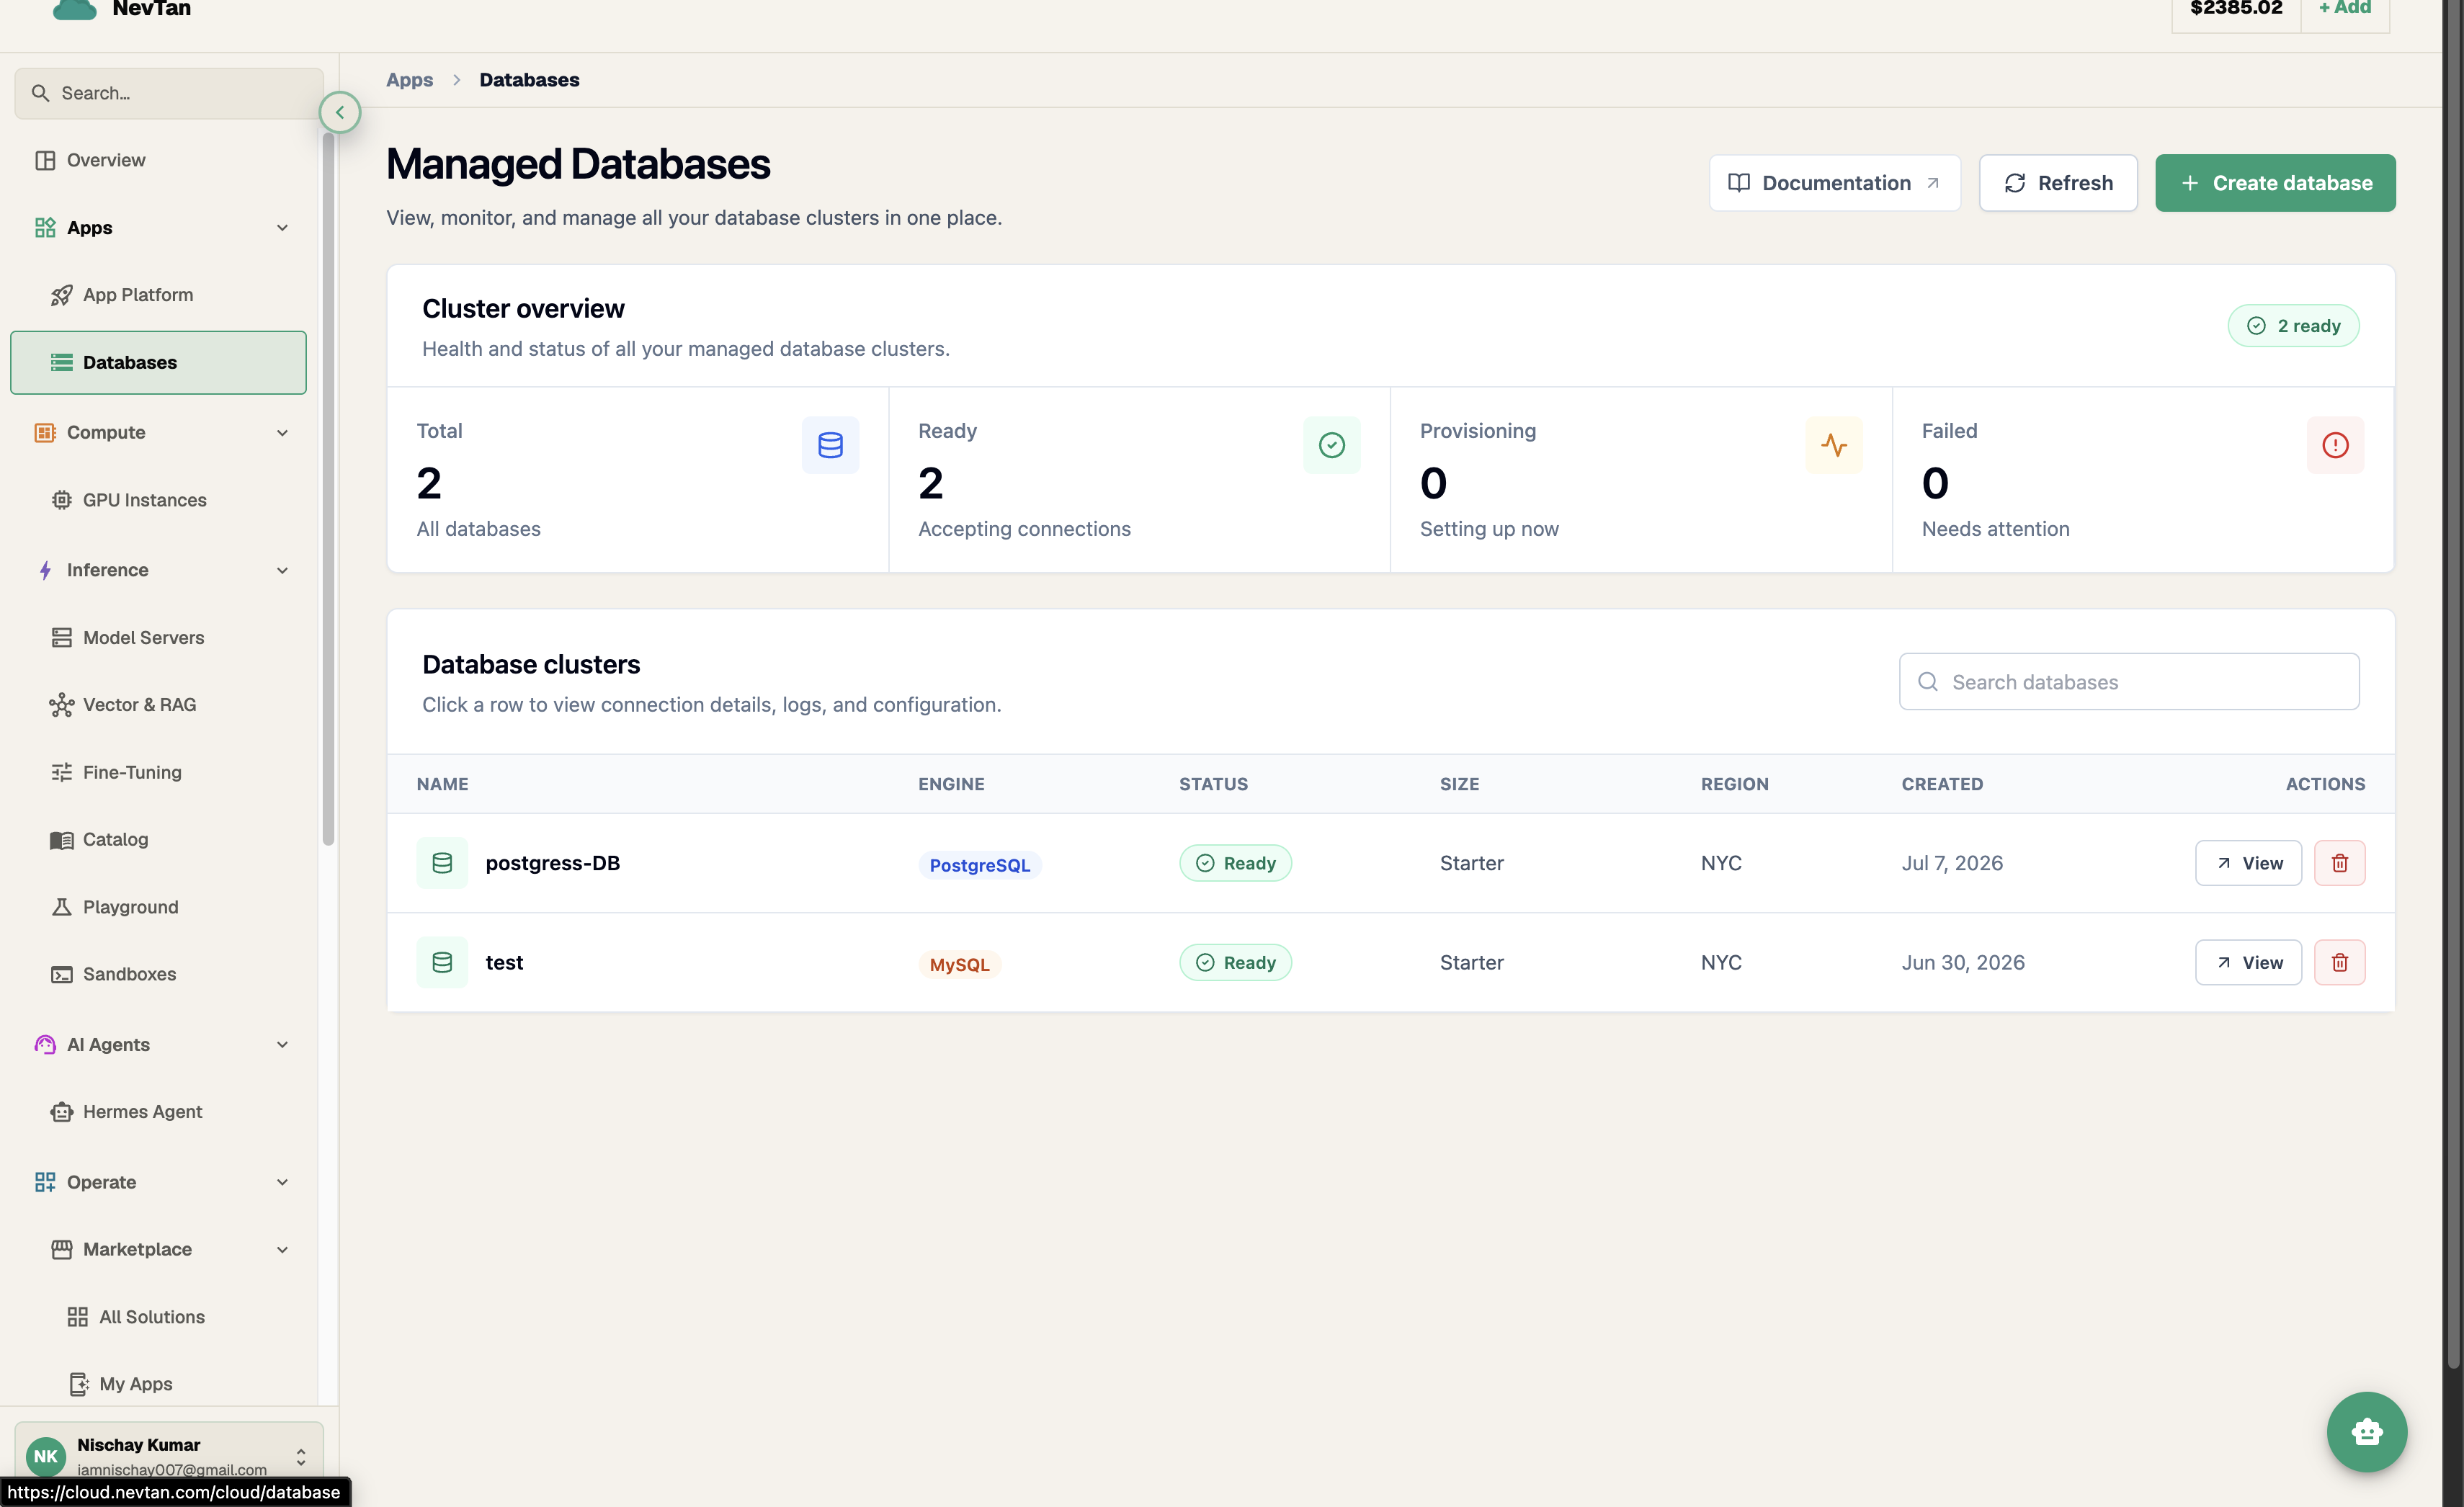Click Ready status of test row
Viewport: 2464px width, 1507px height.
point(1235,962)
